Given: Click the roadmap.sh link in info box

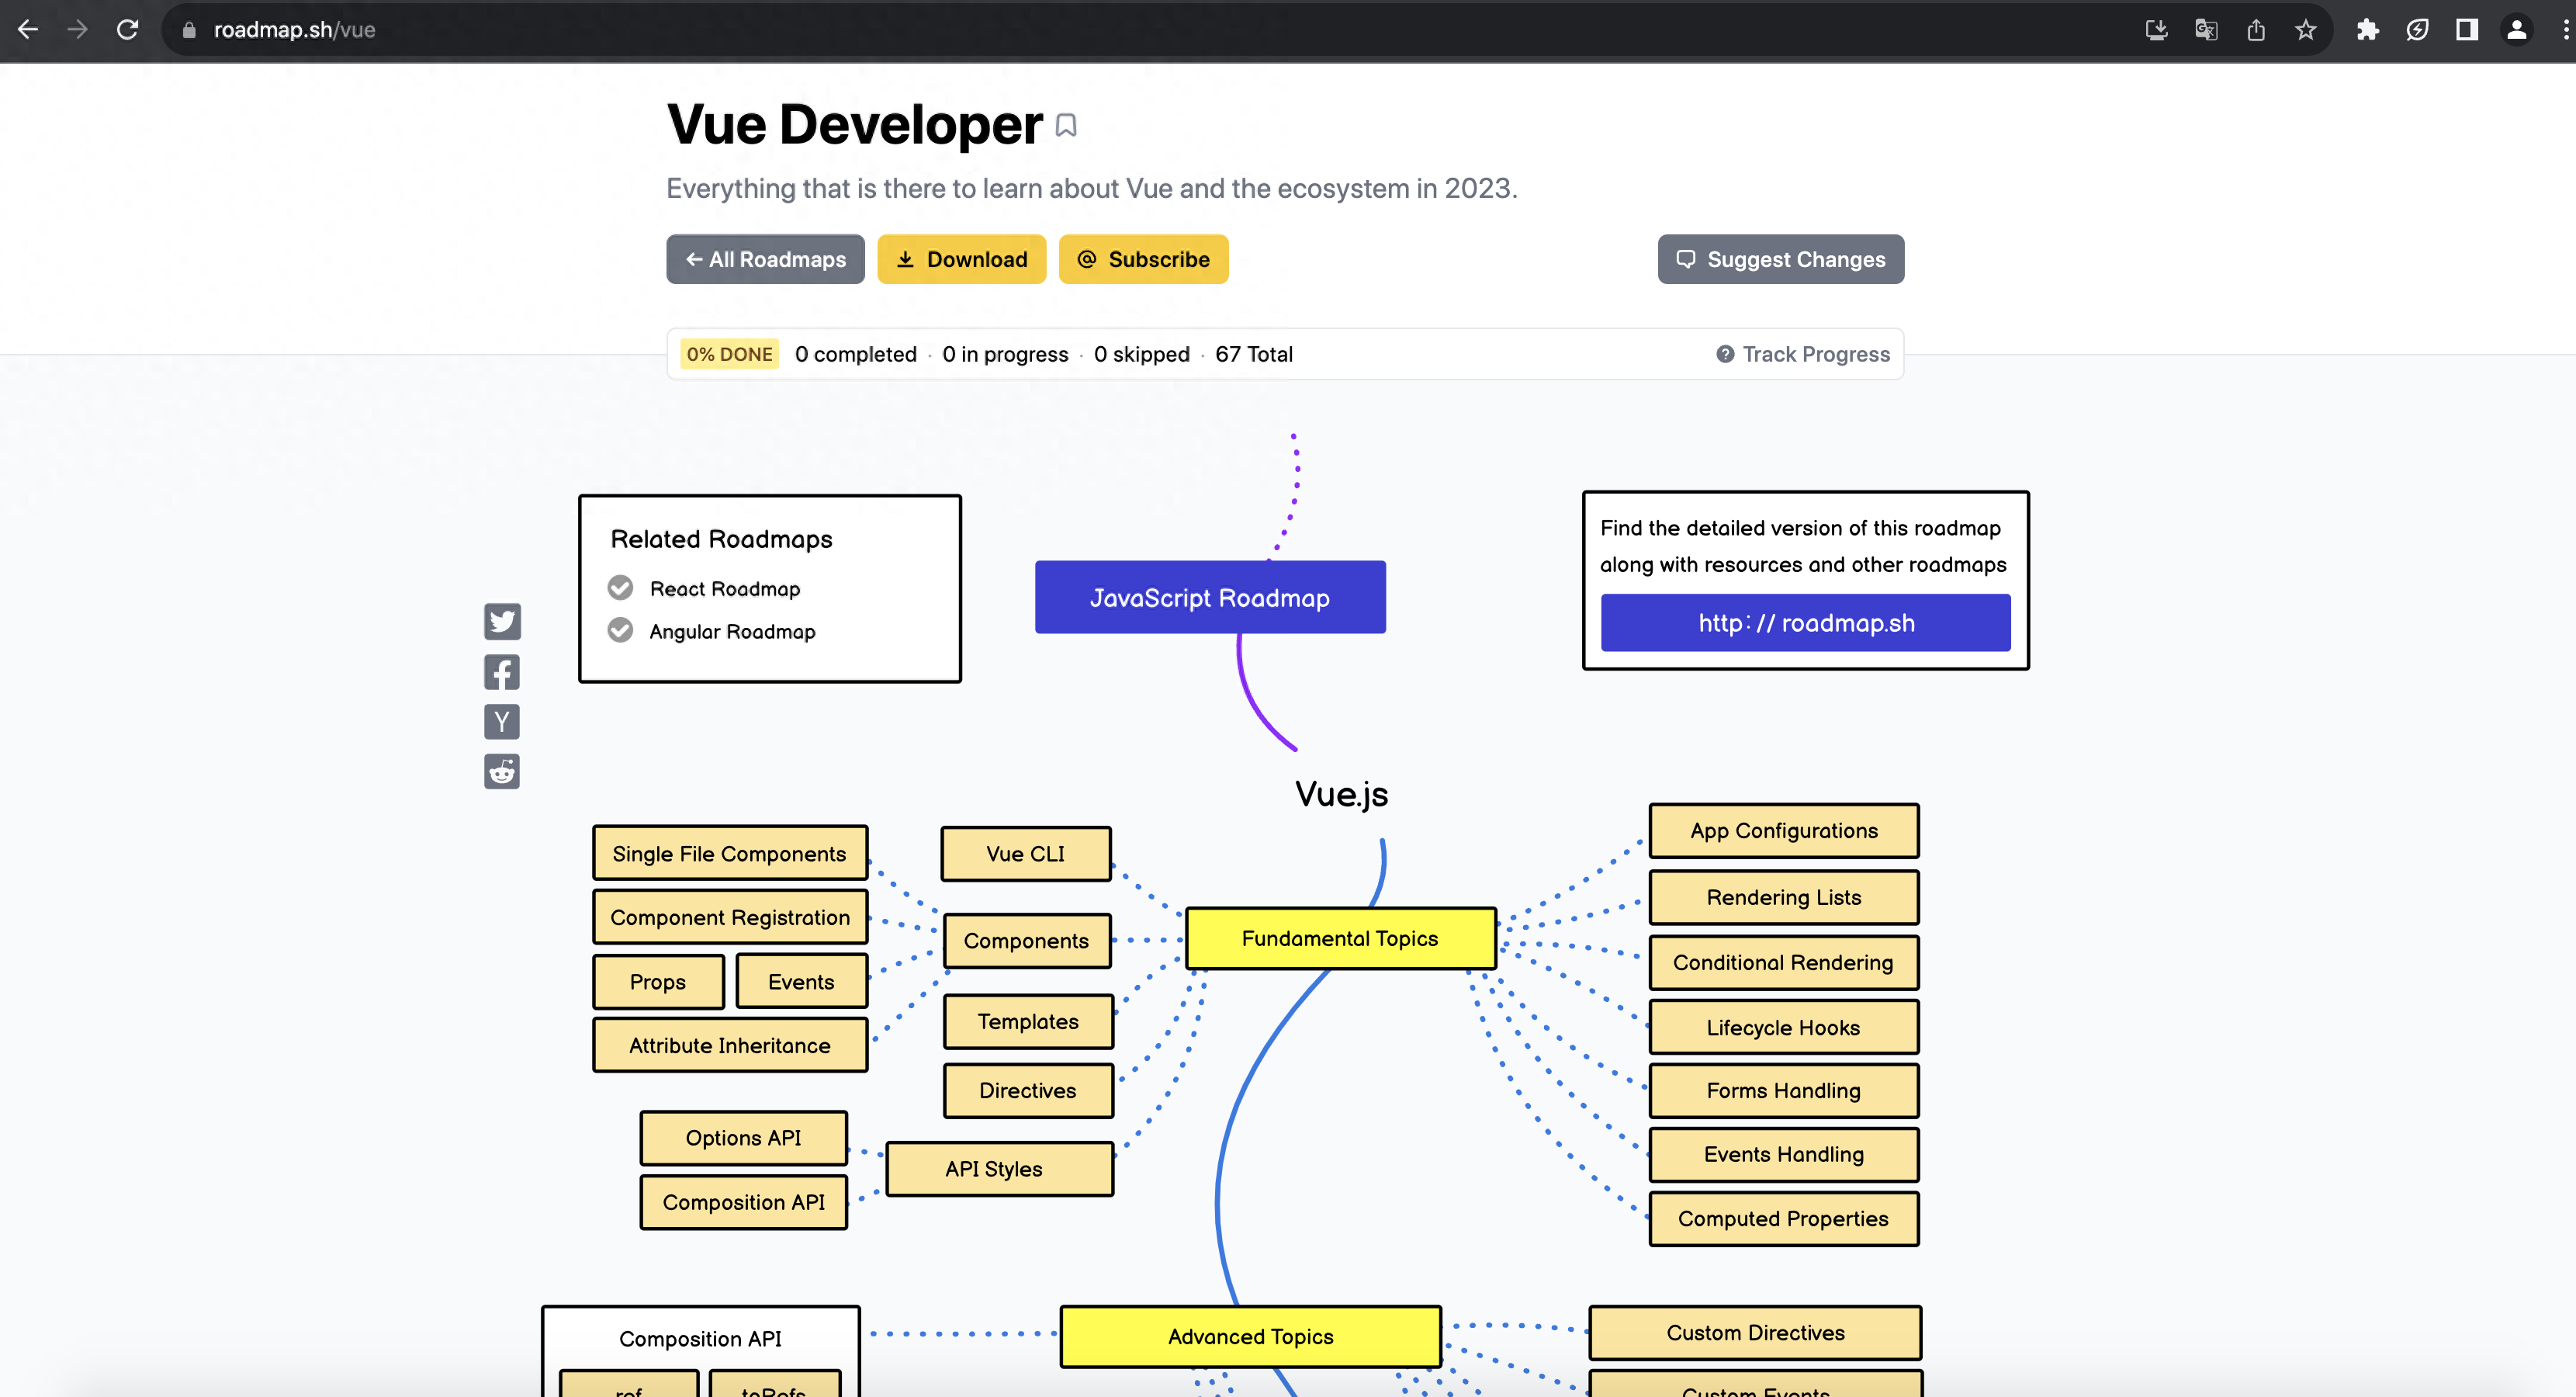Looking at the screenshot, I should point(1804,622).
